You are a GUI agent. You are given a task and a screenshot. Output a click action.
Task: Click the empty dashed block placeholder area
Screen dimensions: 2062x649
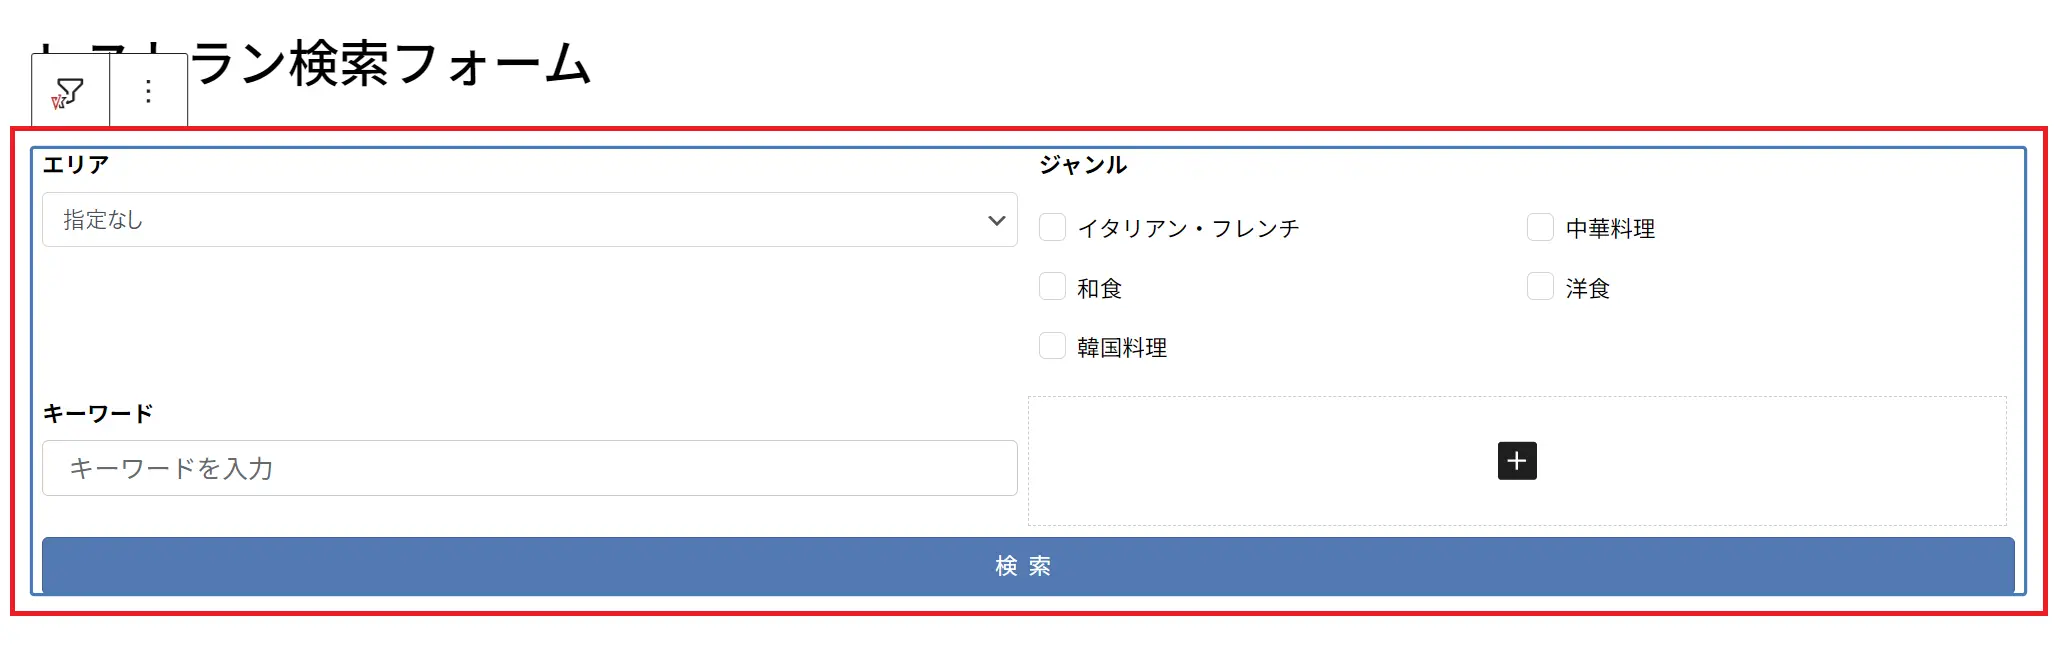coord(1517,461)
